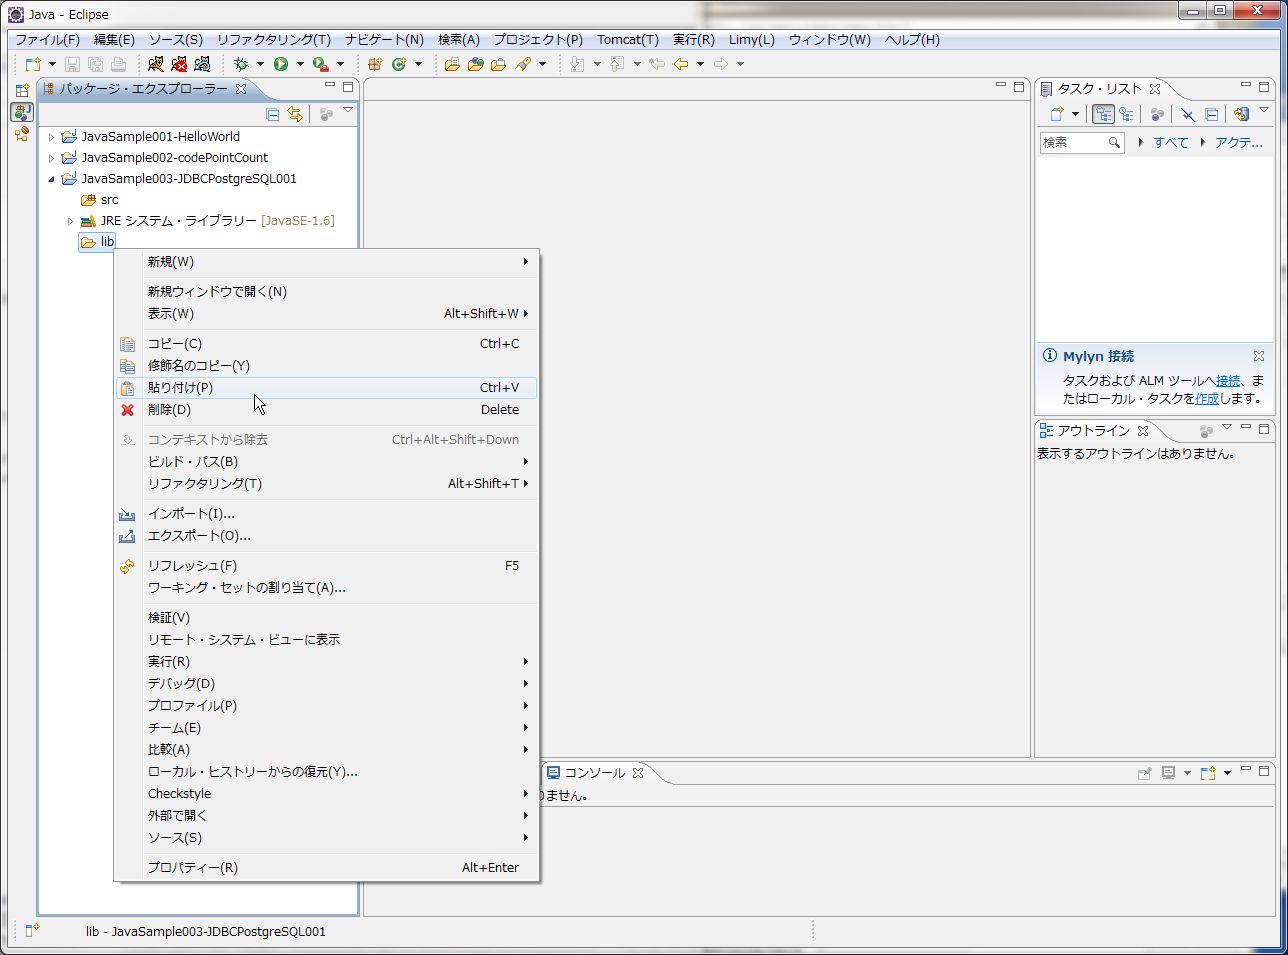Synchronize tasks with the Mylyn sync icon

[x=1240, y=114]
